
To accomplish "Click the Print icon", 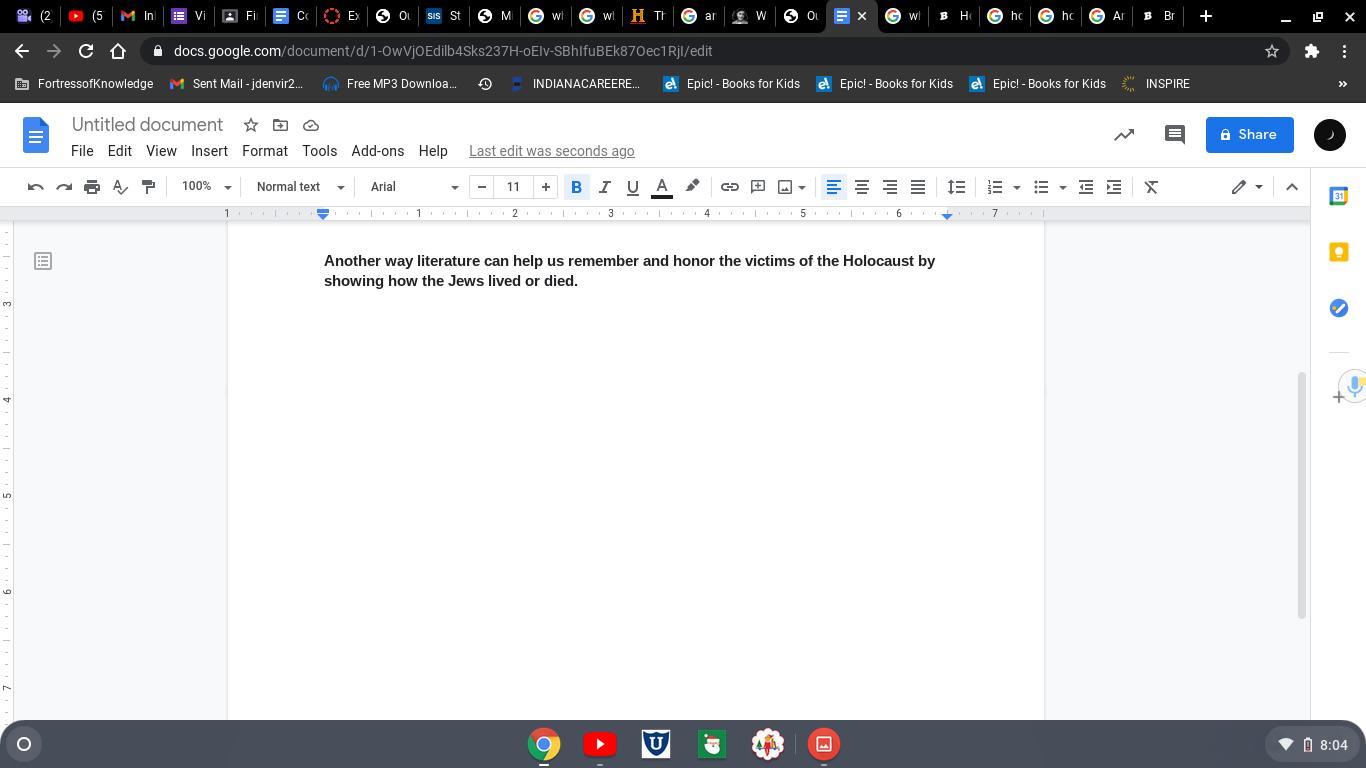I will point(92,187).
